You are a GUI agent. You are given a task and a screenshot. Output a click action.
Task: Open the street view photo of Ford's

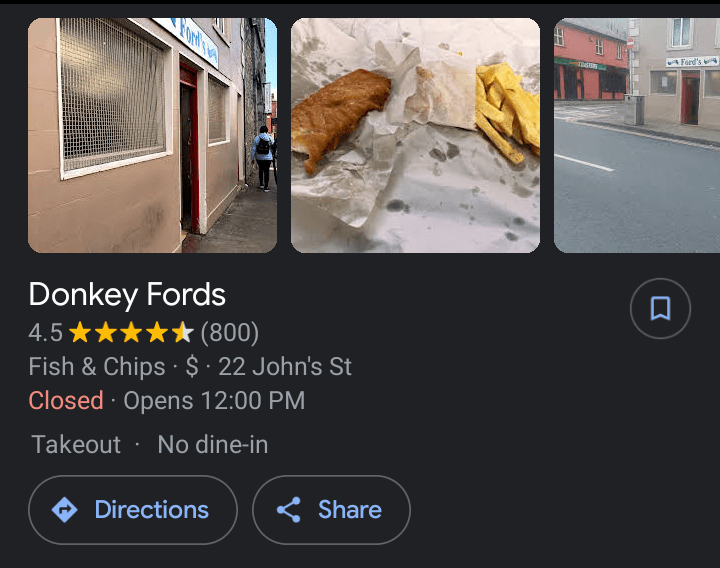pos(637,135)
